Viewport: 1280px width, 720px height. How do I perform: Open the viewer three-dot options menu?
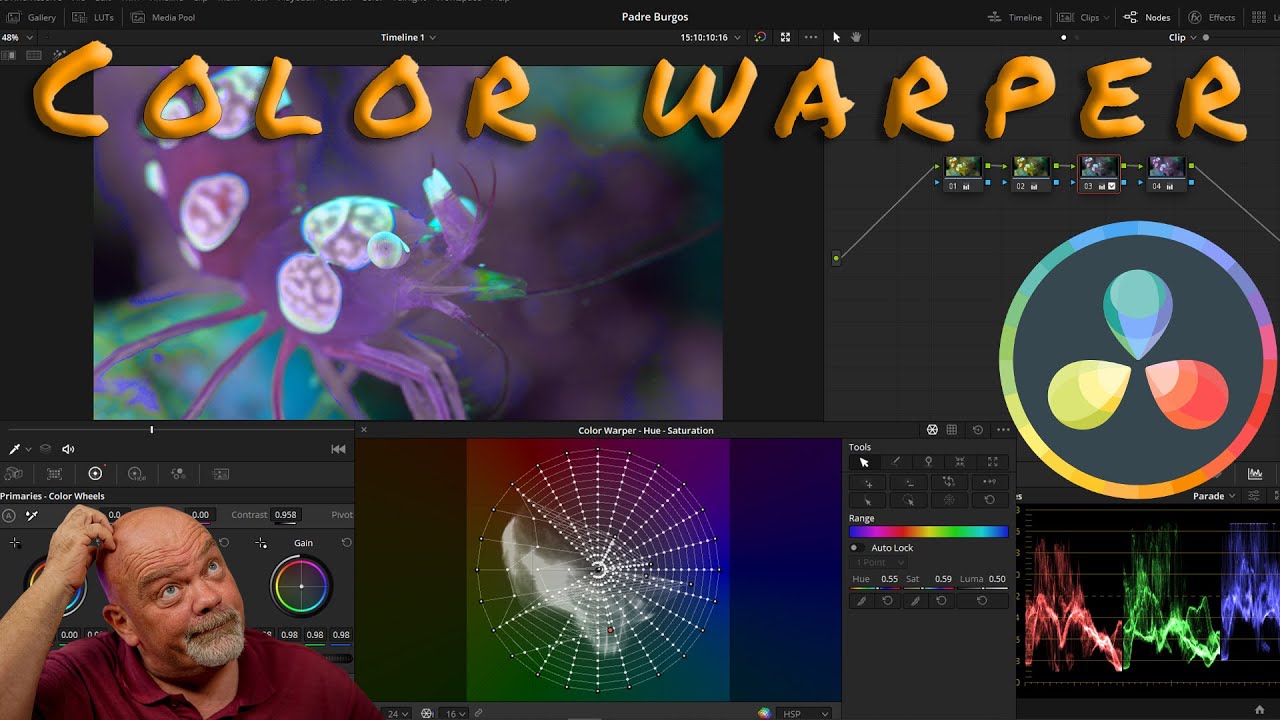[811, 37]
